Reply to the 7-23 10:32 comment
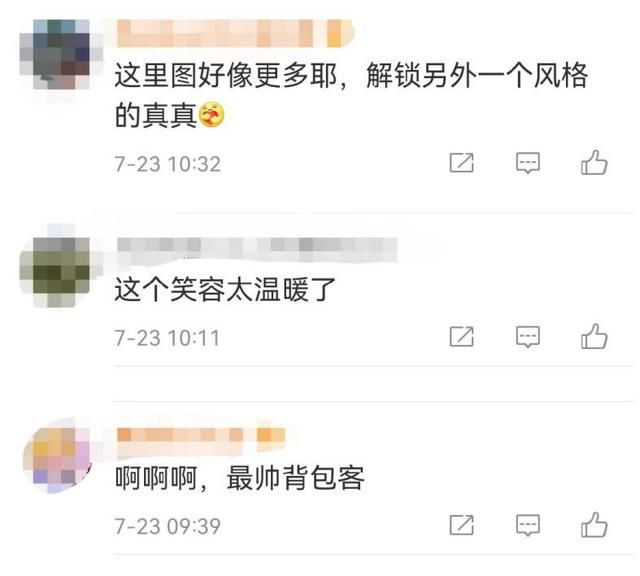 [x=528, y=163]
